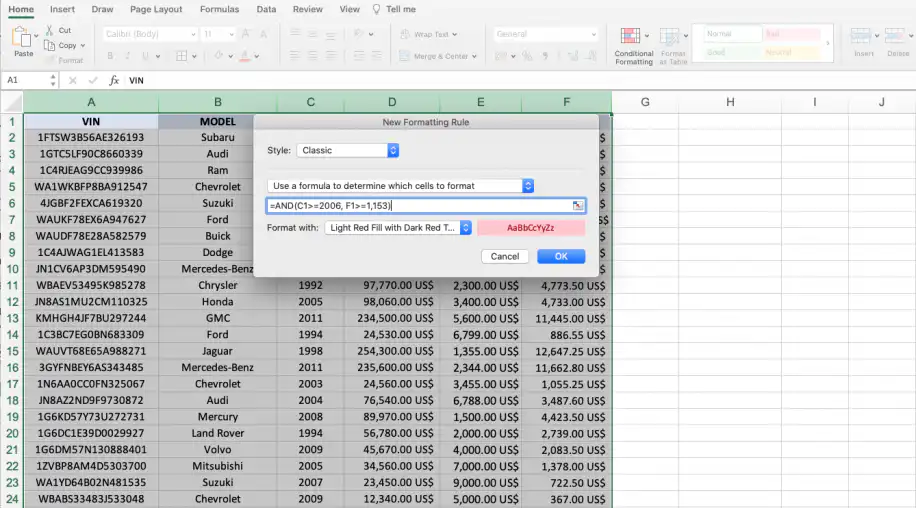Screen dimensions: 916x508
Task: Open the View ribbon tab
Action: point(349,9)
